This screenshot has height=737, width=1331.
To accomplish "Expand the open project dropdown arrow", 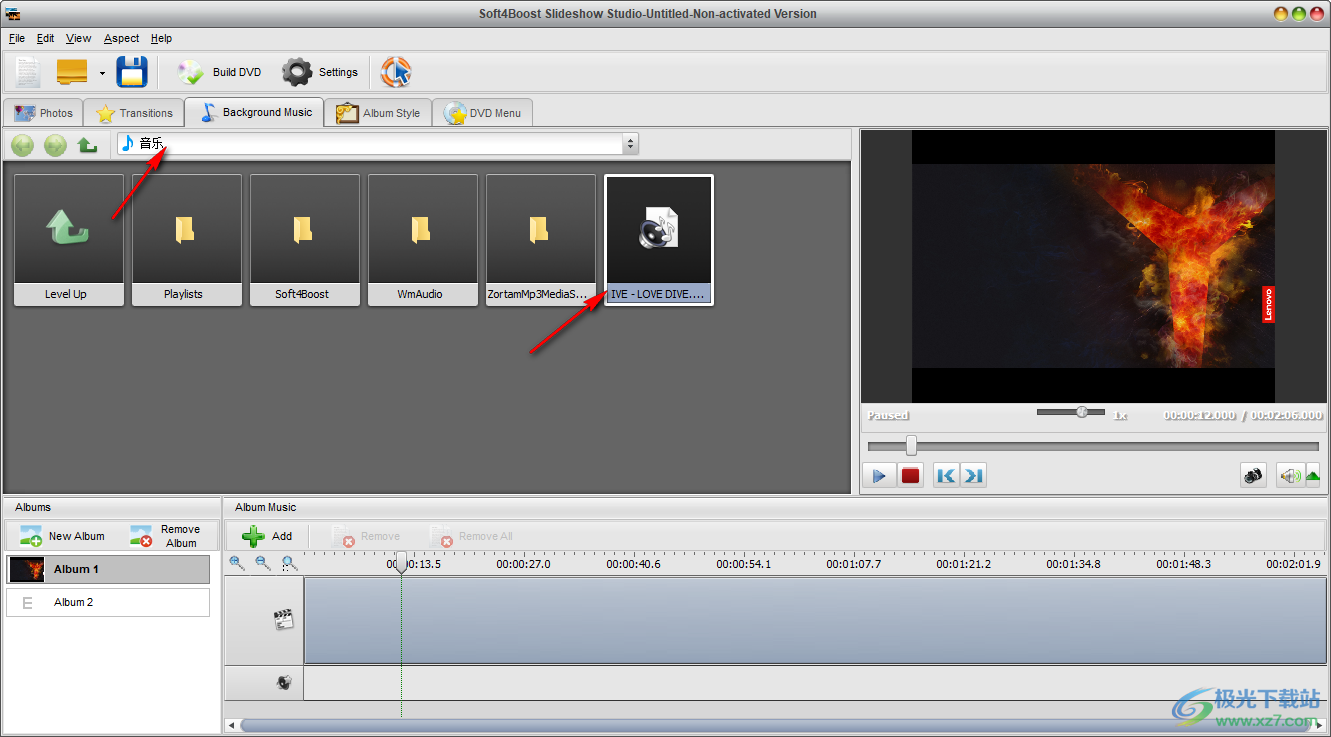I will pyautogui.click(x=102, y=73).
